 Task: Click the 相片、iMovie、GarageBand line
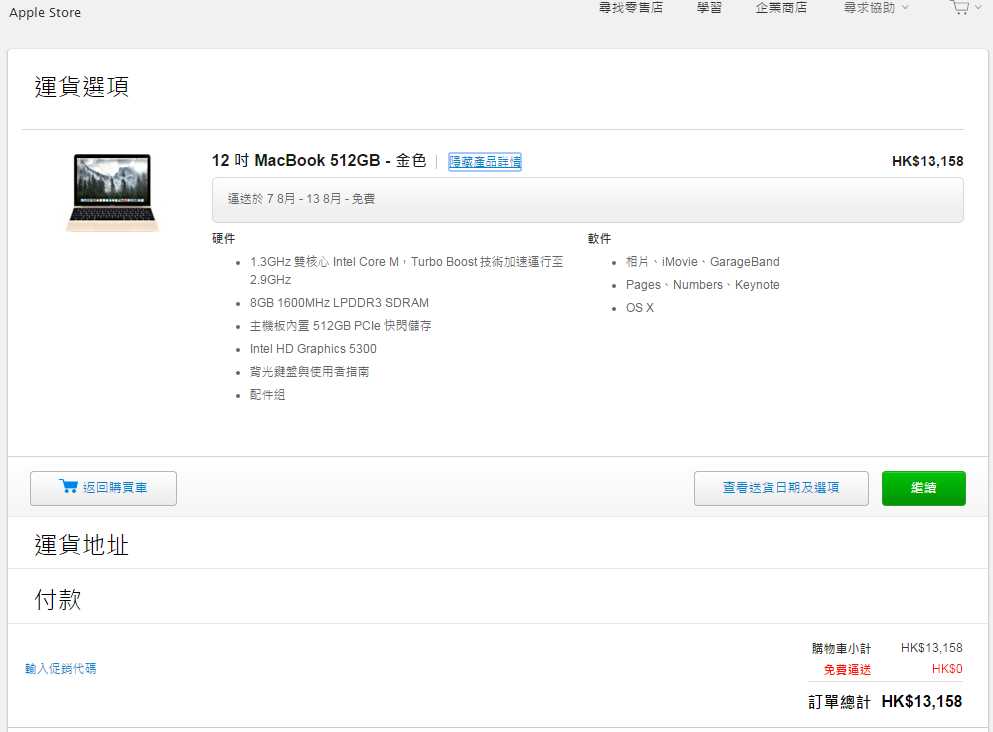click(702, 262)
